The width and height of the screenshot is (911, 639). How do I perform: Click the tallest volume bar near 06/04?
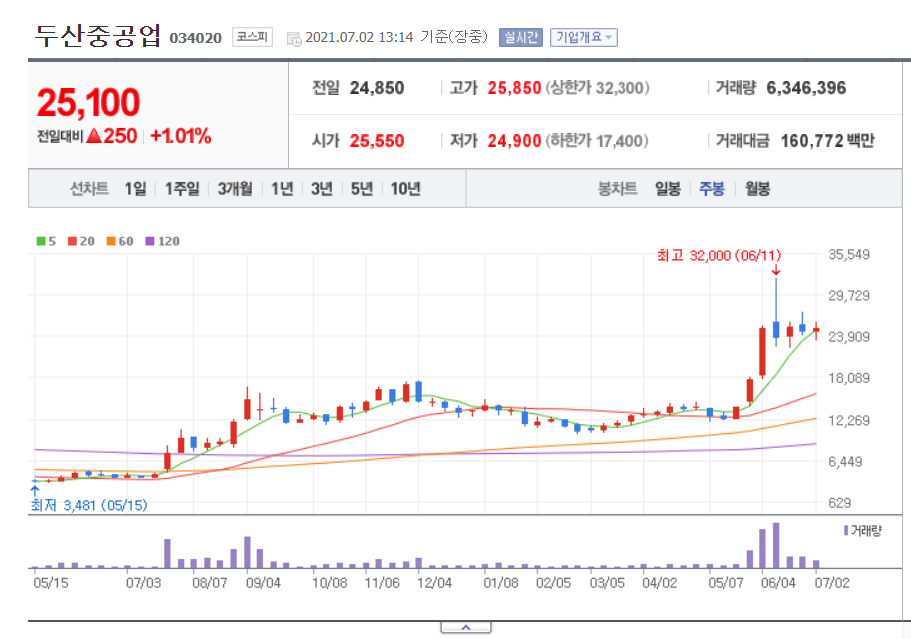click(x=776, y=545)
